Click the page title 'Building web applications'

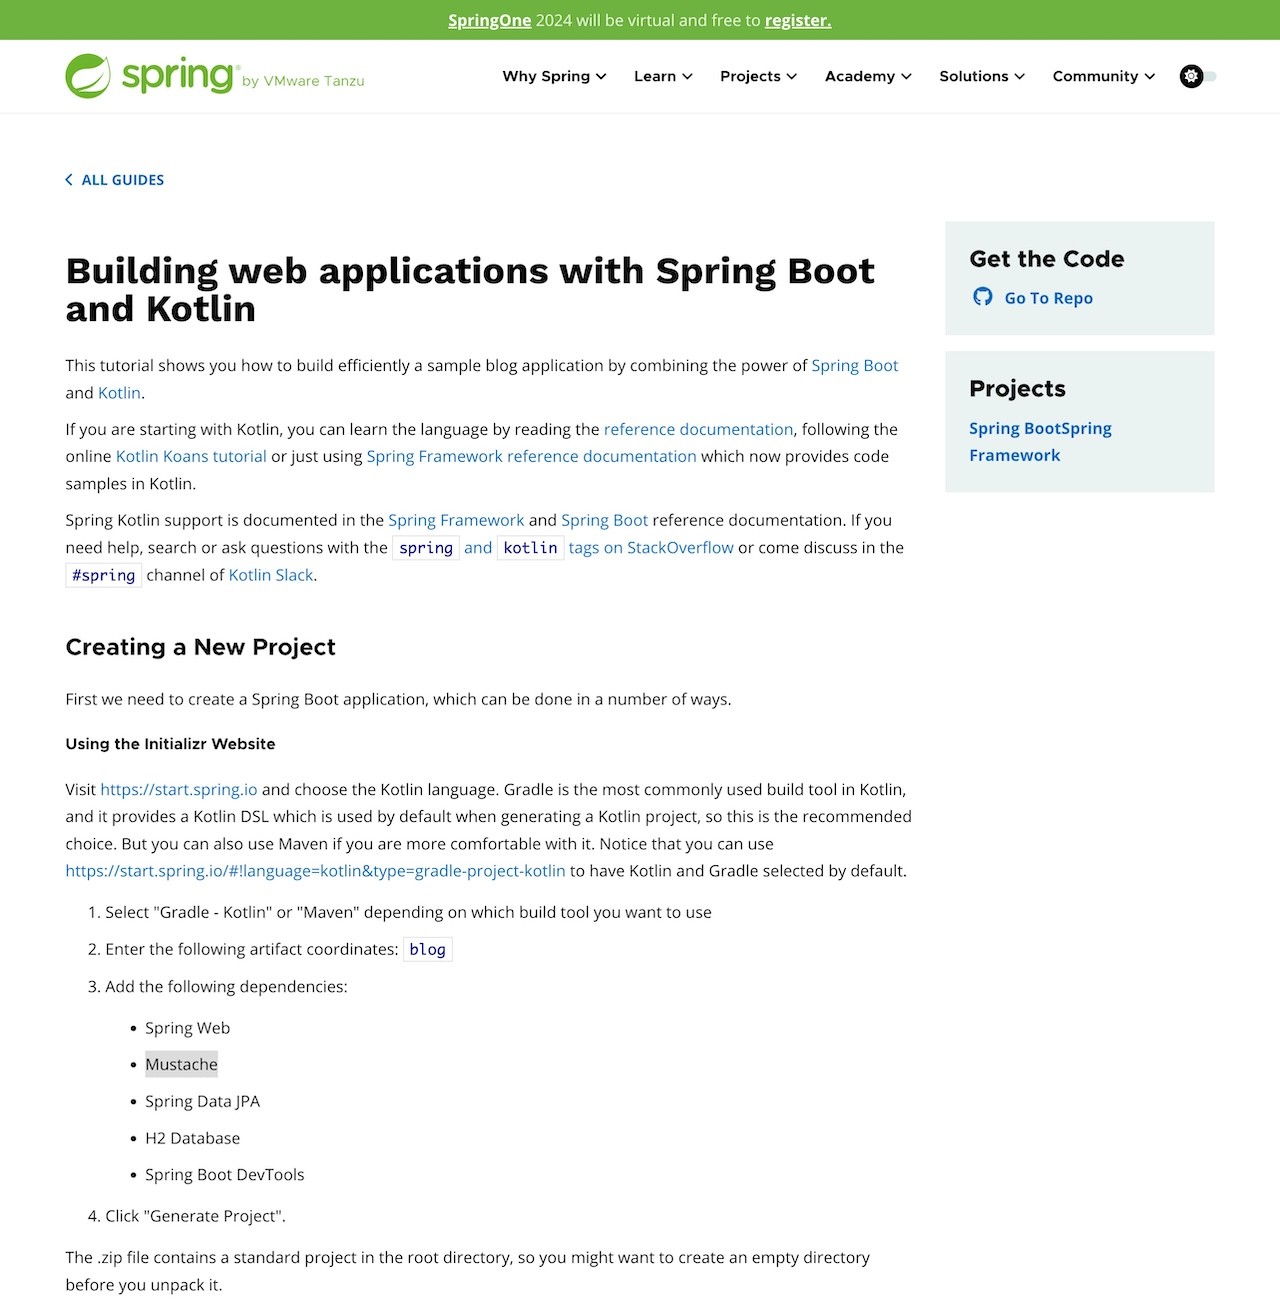[x=470, y=290]
